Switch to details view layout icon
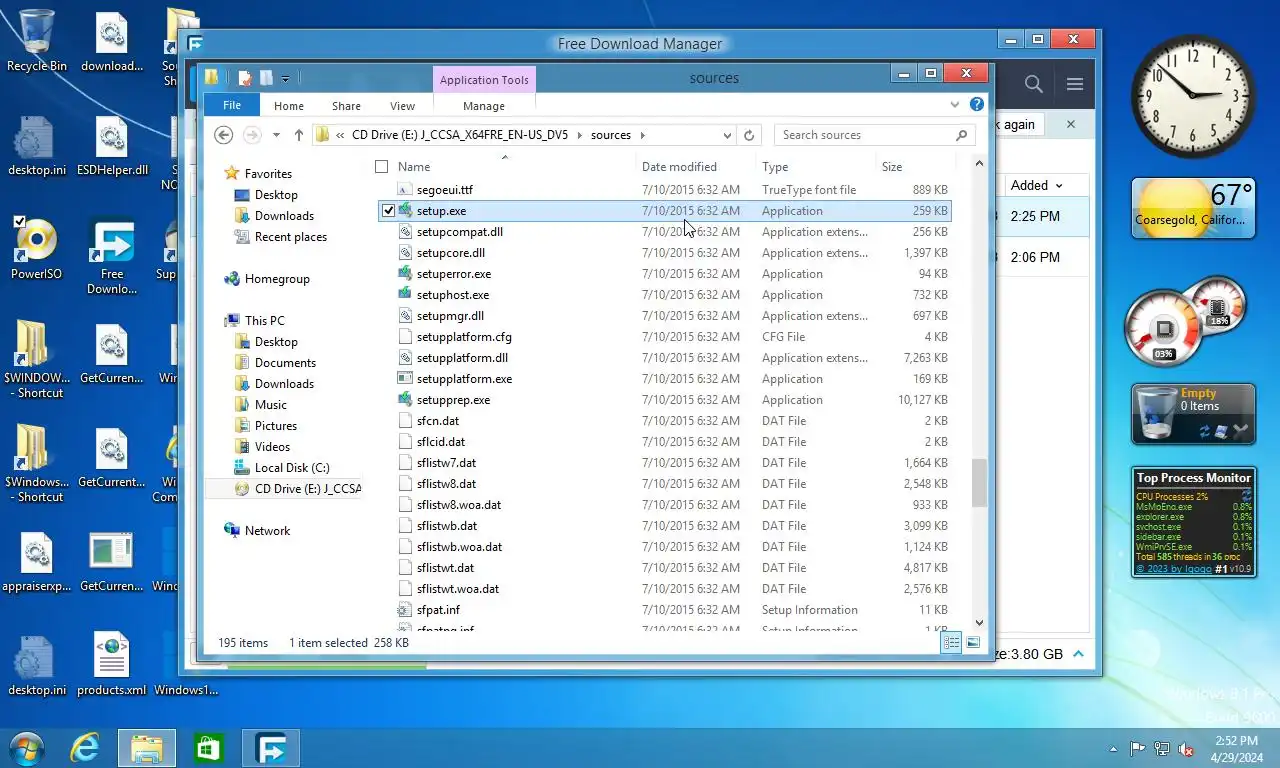Viewport: 1280px width, 768px height. [x=951, y=643]
